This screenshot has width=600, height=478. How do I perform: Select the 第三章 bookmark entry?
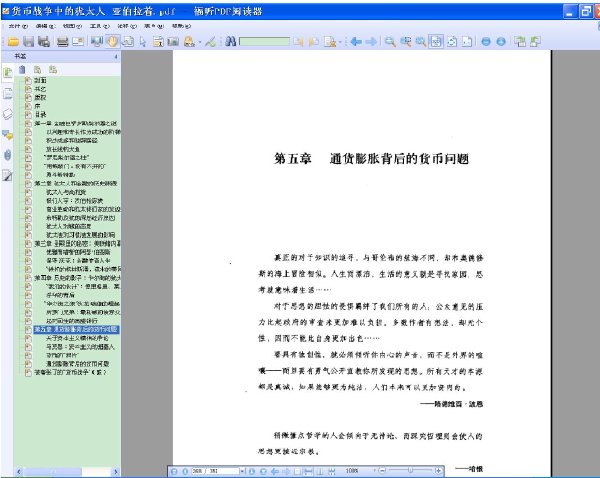[77, 243]
